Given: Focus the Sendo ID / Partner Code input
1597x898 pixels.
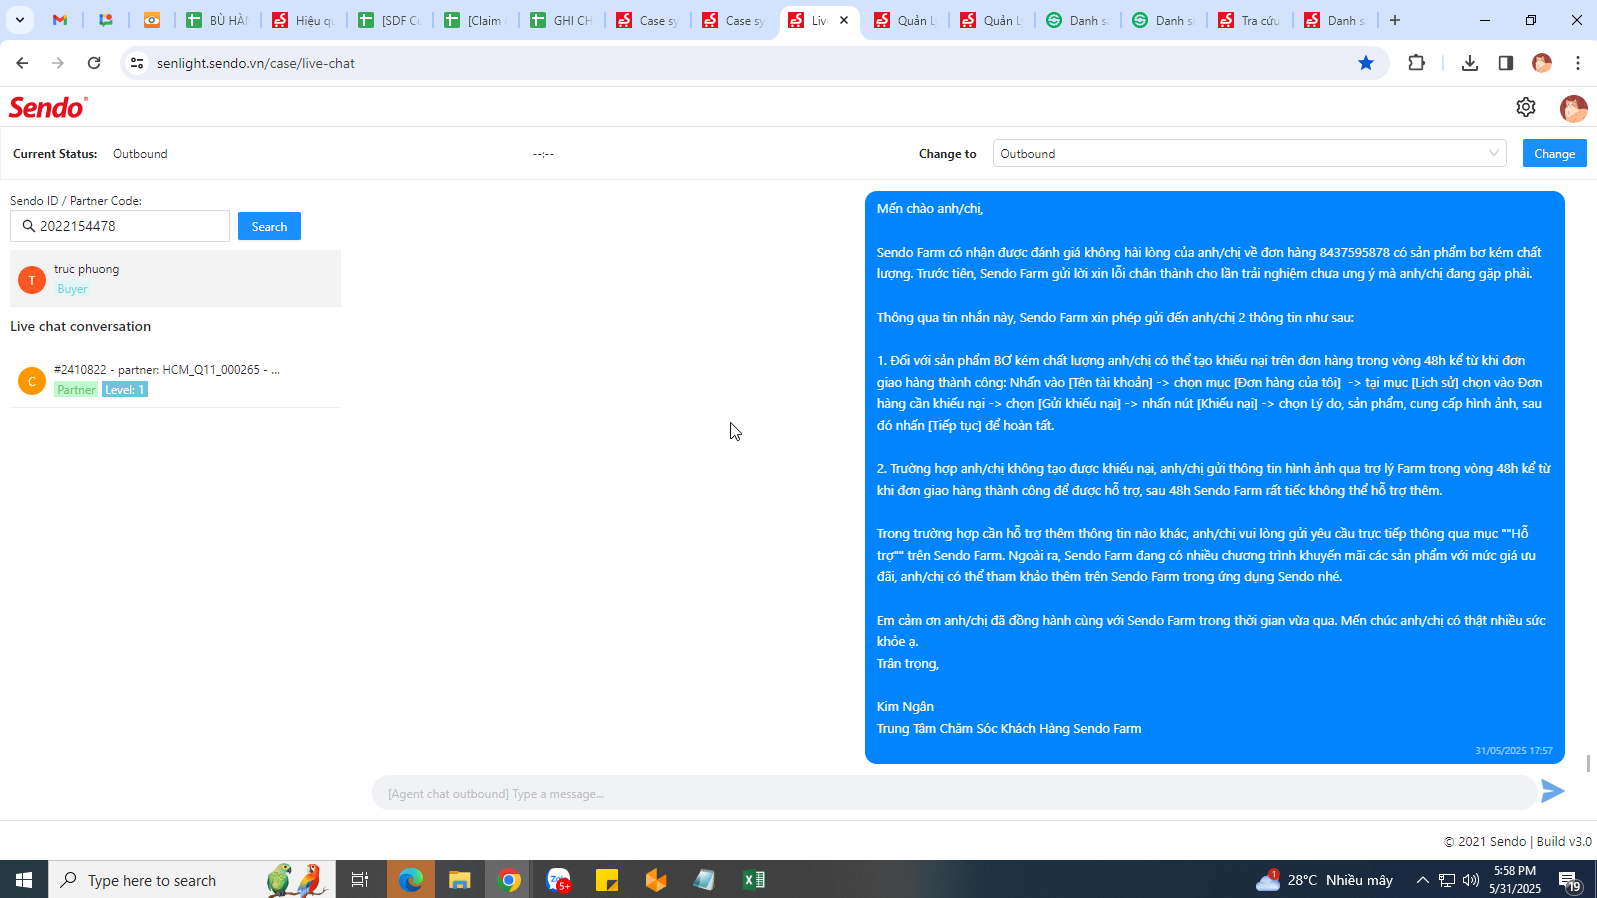Looking at the screenshot, I should (x=120, y=226).
